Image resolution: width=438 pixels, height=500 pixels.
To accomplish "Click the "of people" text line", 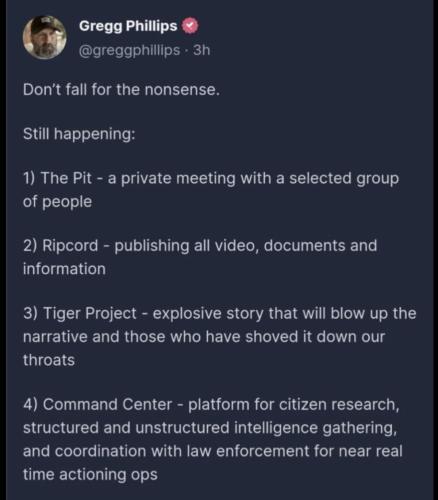I will (57, 202).
